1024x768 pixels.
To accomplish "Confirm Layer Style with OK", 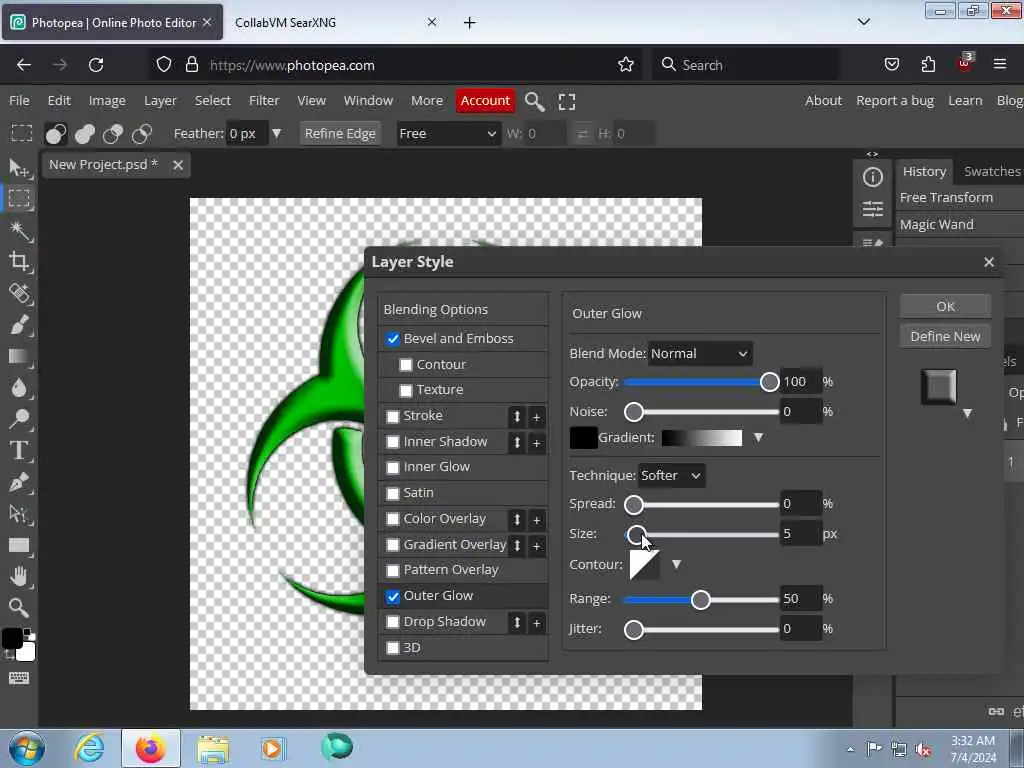I will (945, 306).
